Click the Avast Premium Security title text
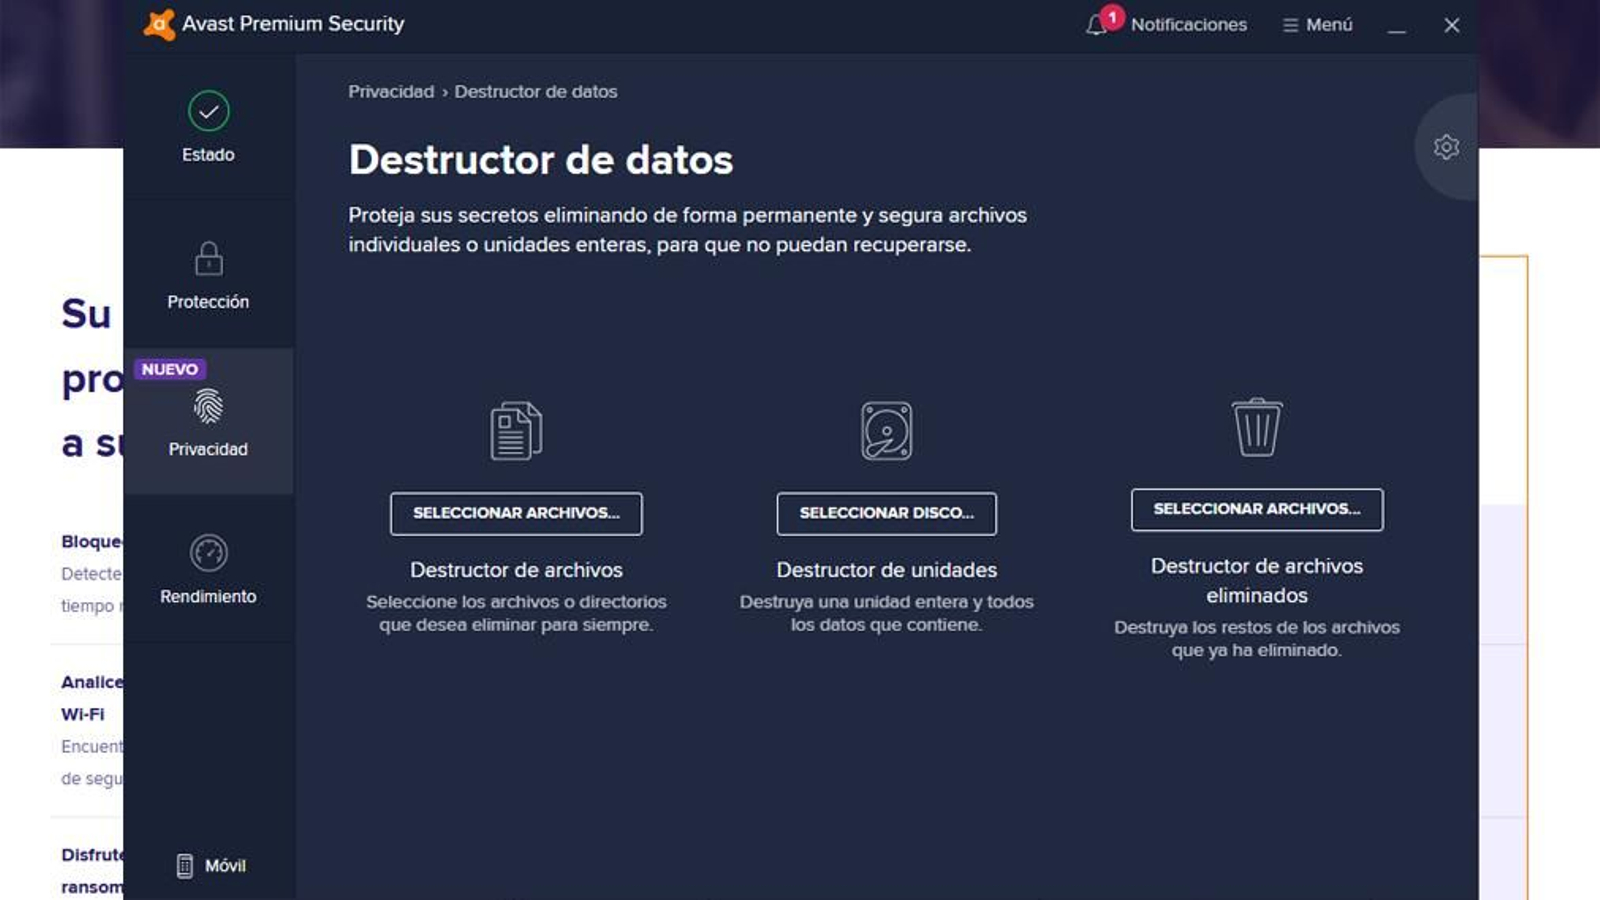Image resolution: width=1600 pixels, height=900 pixels. pyautogui.click(x=294, y=23)
